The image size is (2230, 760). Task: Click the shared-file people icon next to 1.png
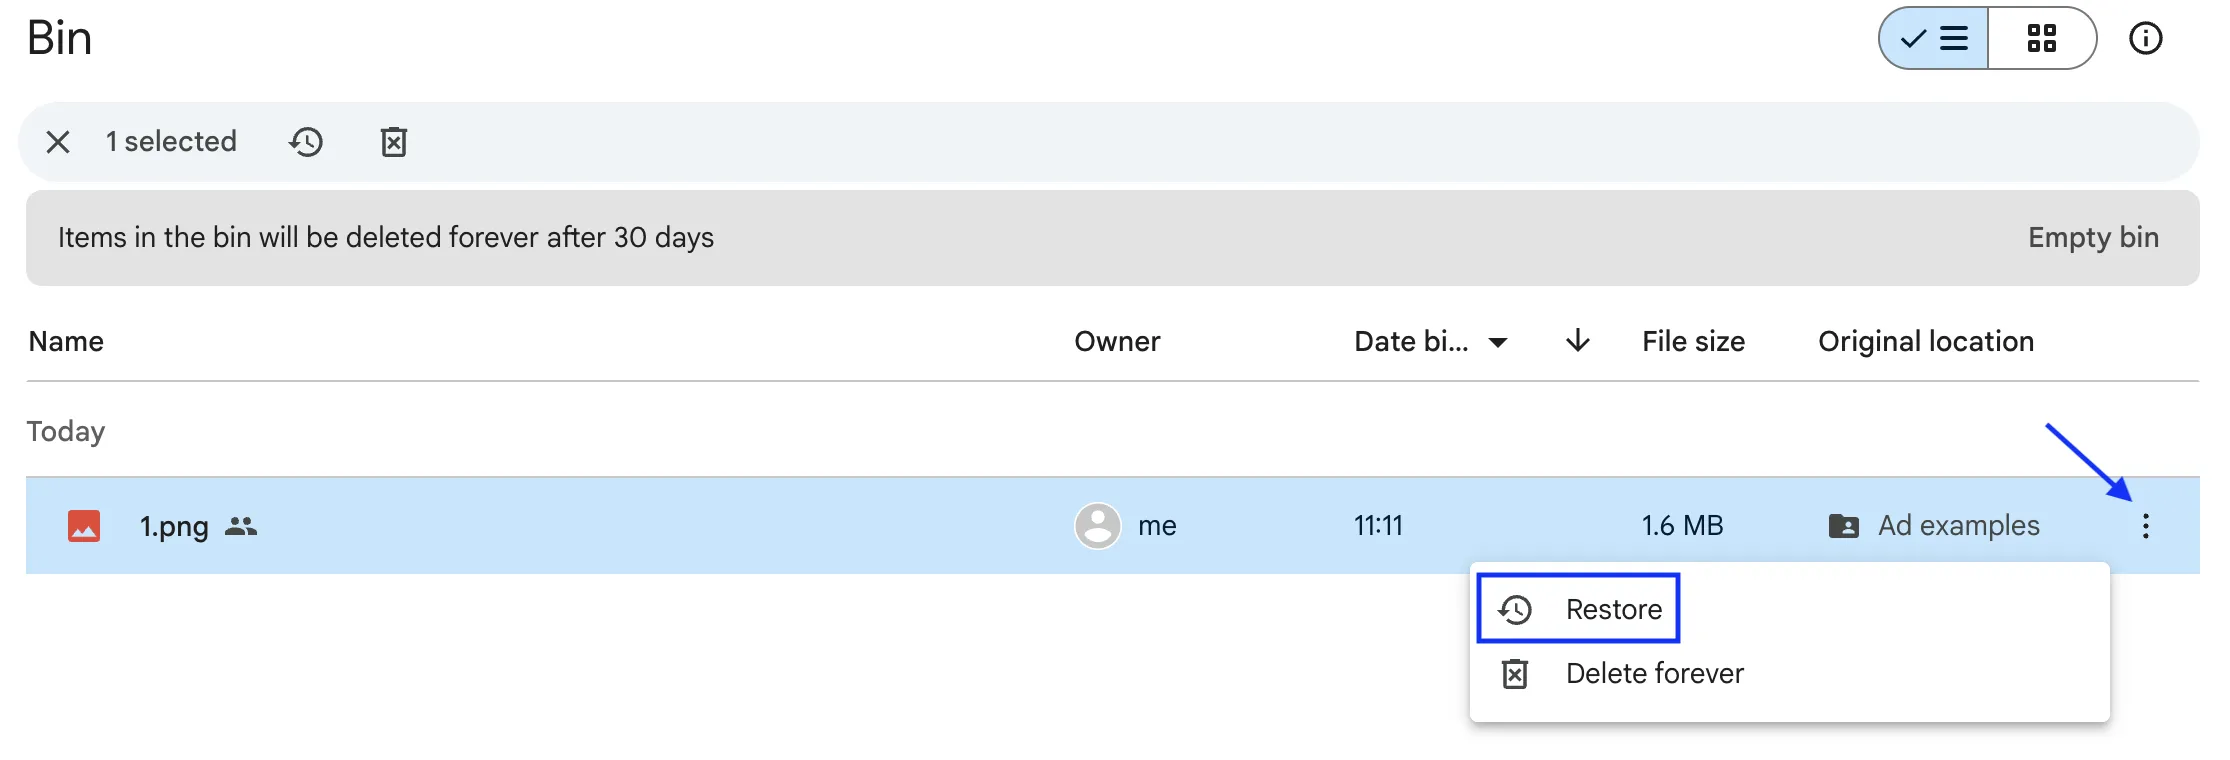coord(243,526)
